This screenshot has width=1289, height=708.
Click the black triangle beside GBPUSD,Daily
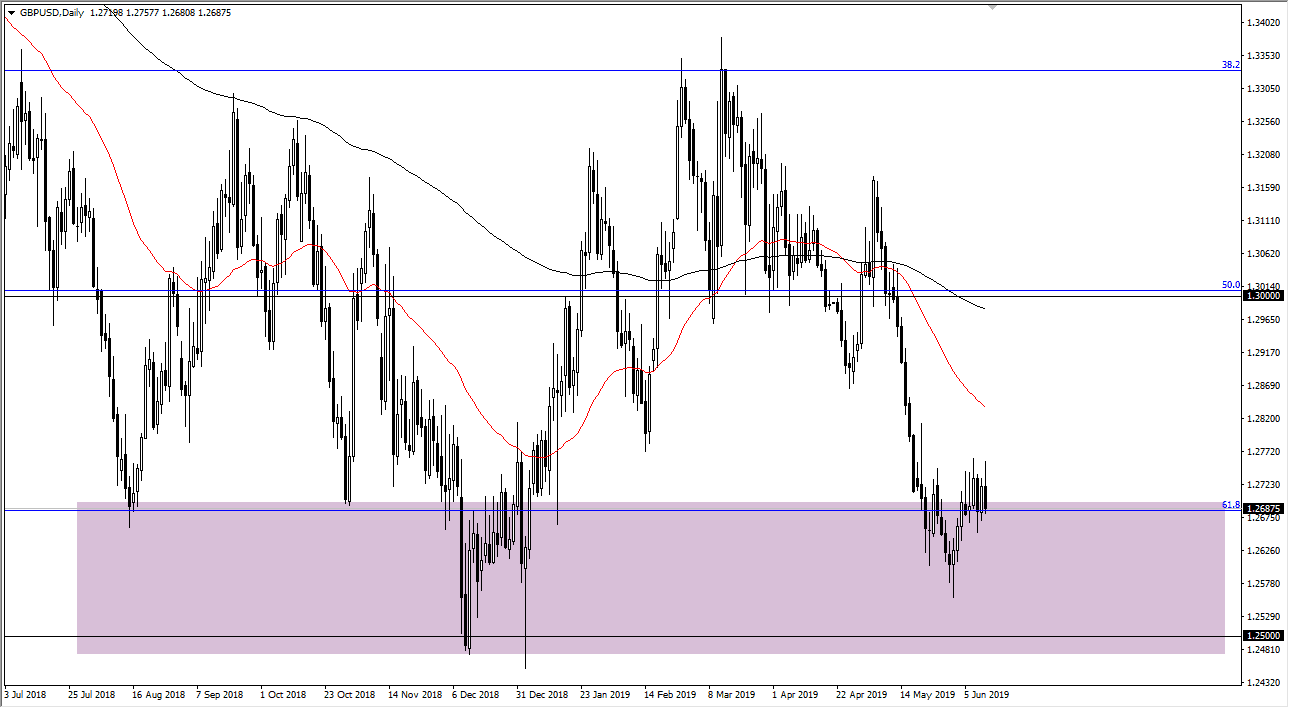[x=11, y=13]
